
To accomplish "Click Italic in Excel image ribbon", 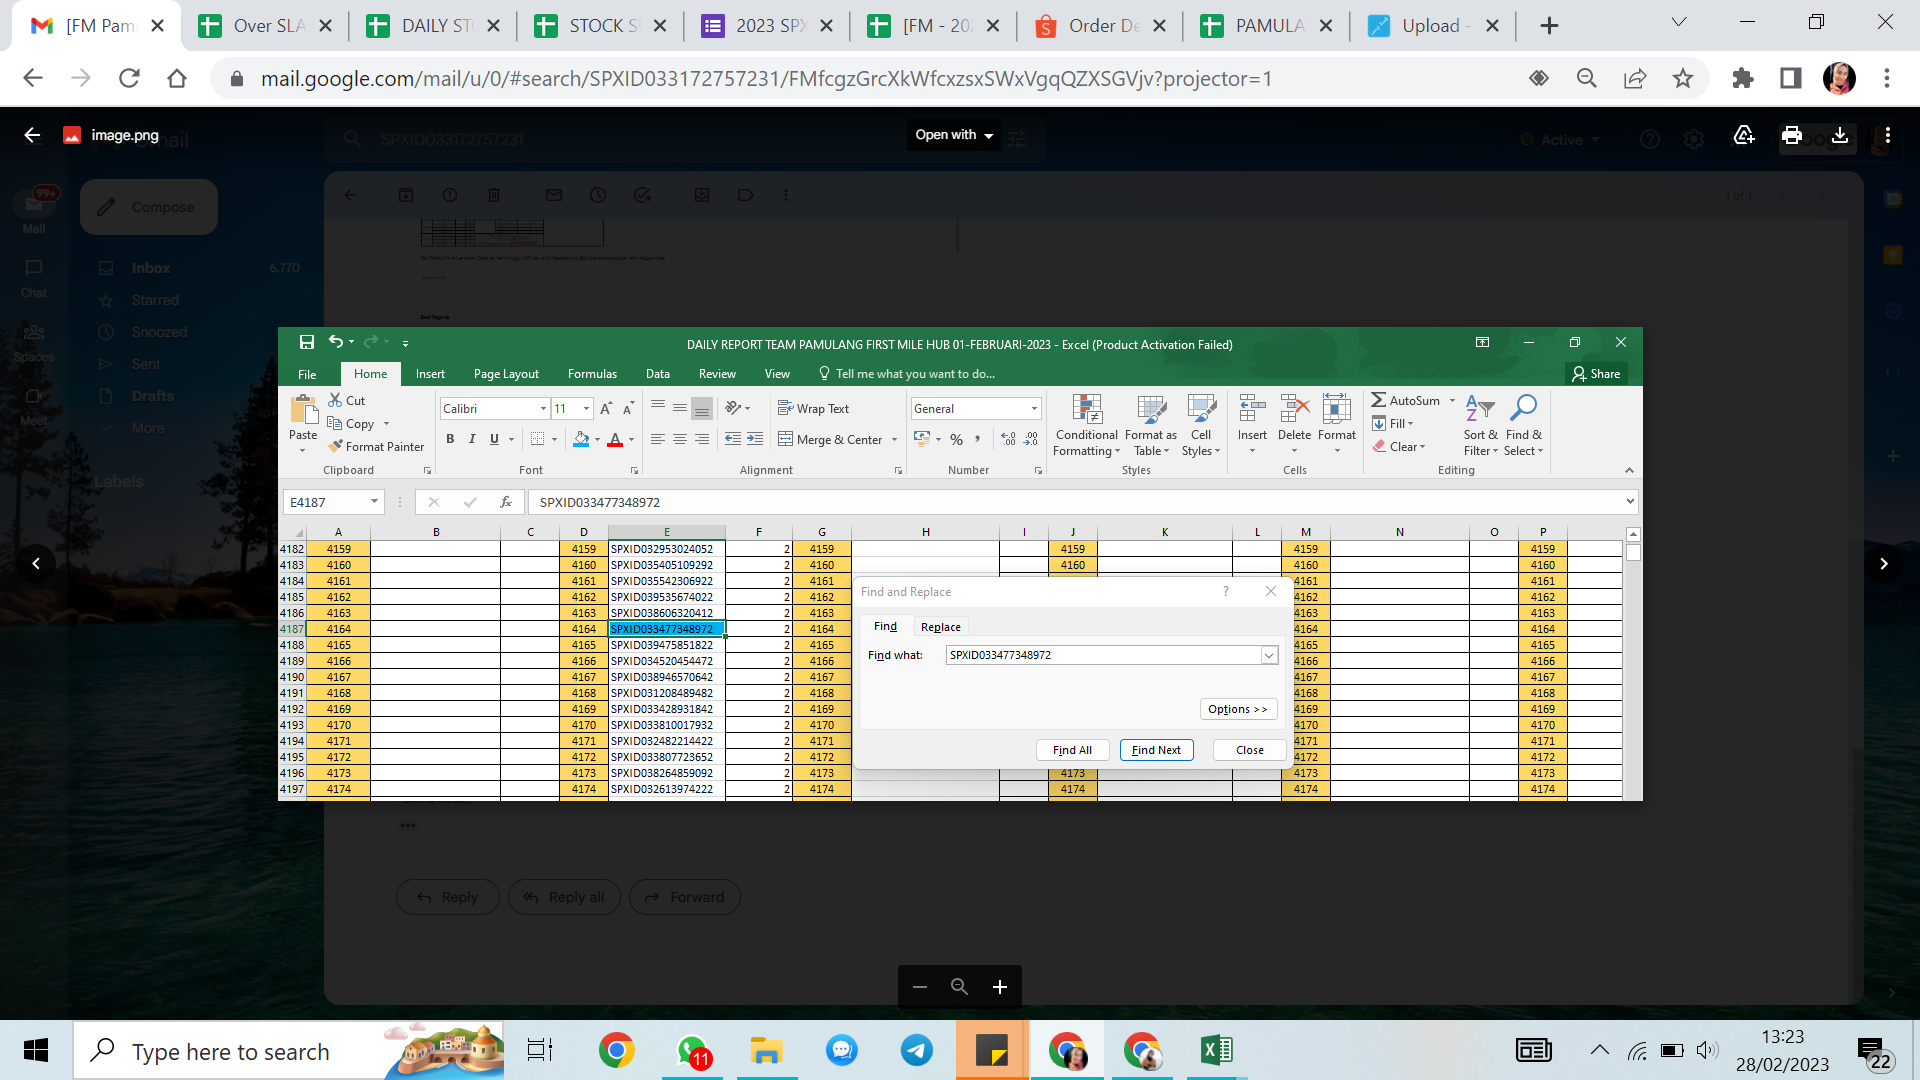I will tap(472, 439).
